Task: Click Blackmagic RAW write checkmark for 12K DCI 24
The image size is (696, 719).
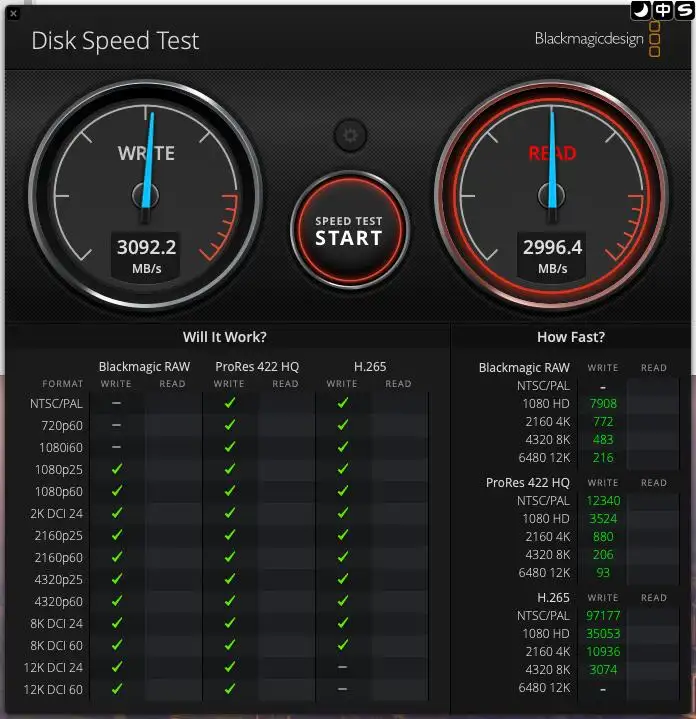Action: [x=117, y=667]
